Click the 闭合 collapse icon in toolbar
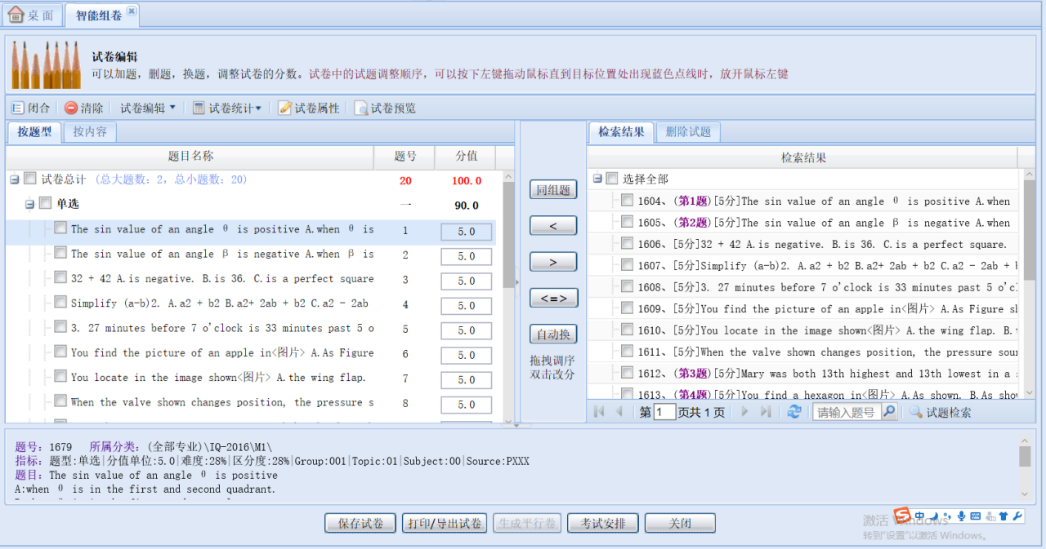Viewport: 1046px width, 549px height. (17, 108)
